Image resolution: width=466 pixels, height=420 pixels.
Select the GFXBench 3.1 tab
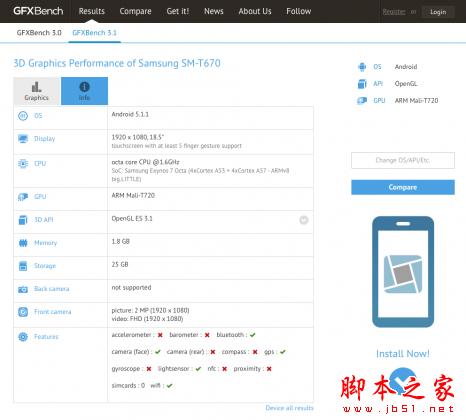(x=94, y=33)
